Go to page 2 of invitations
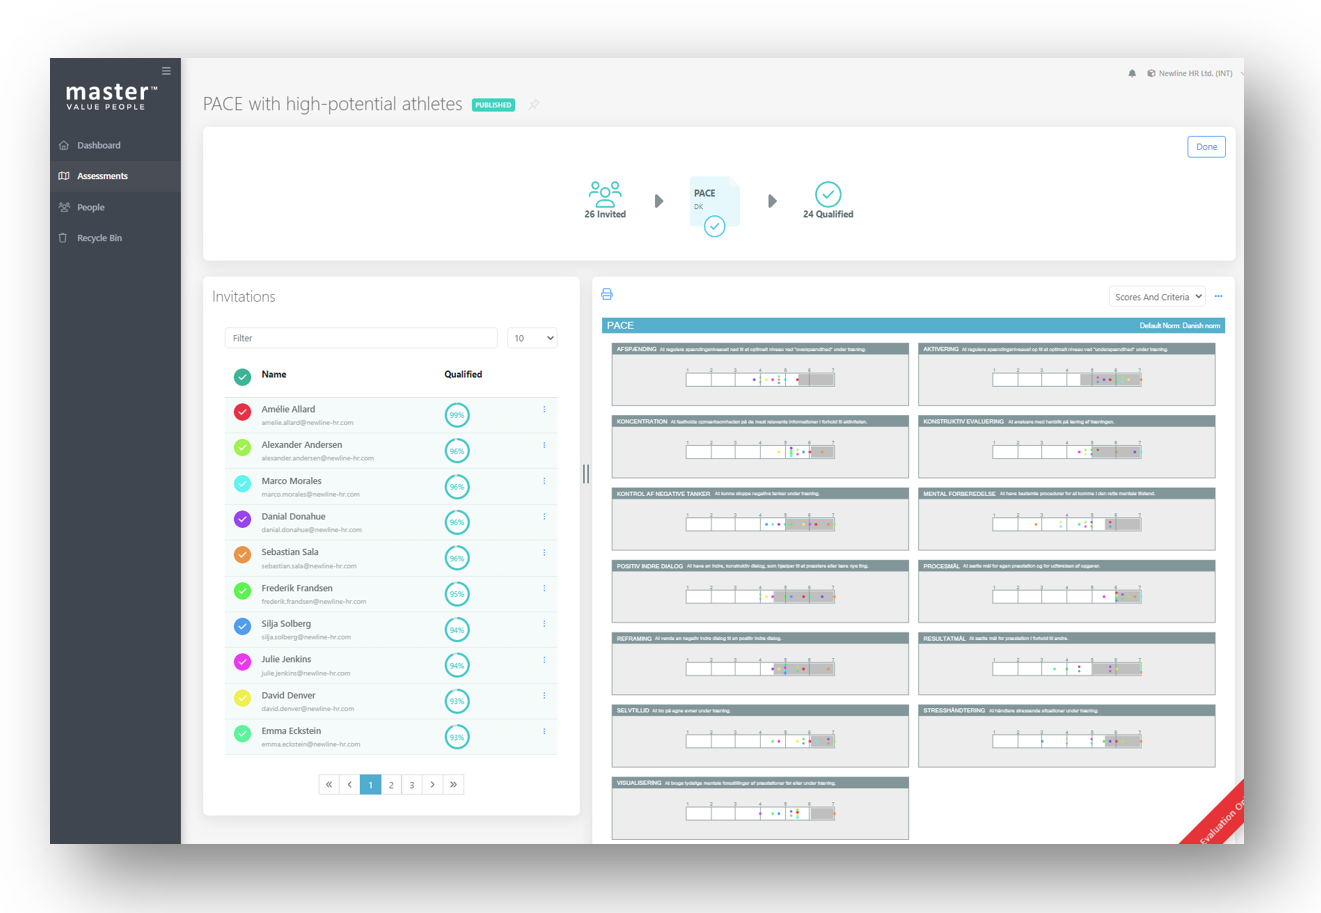Image resolution: width=1321 pixels, height=913 pixels. (391, 785)
